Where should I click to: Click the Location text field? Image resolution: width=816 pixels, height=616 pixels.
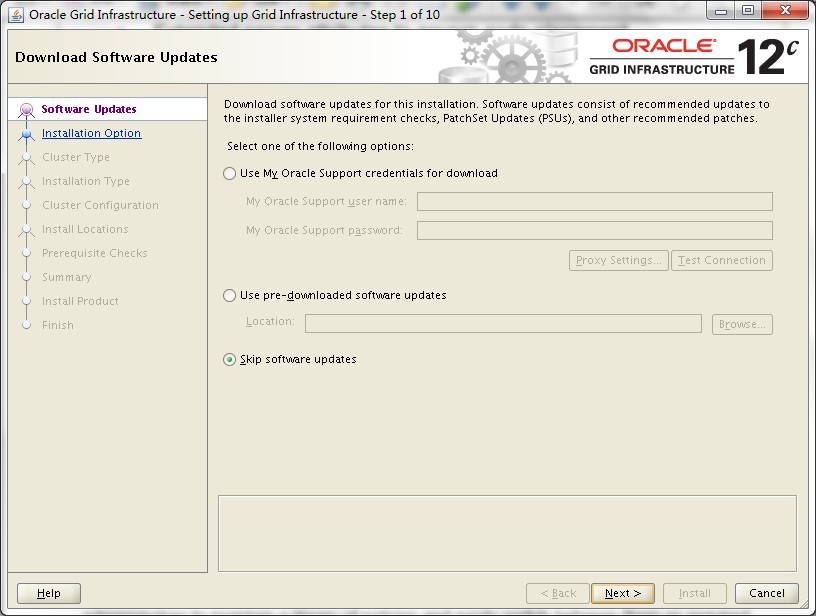[503, 324]
